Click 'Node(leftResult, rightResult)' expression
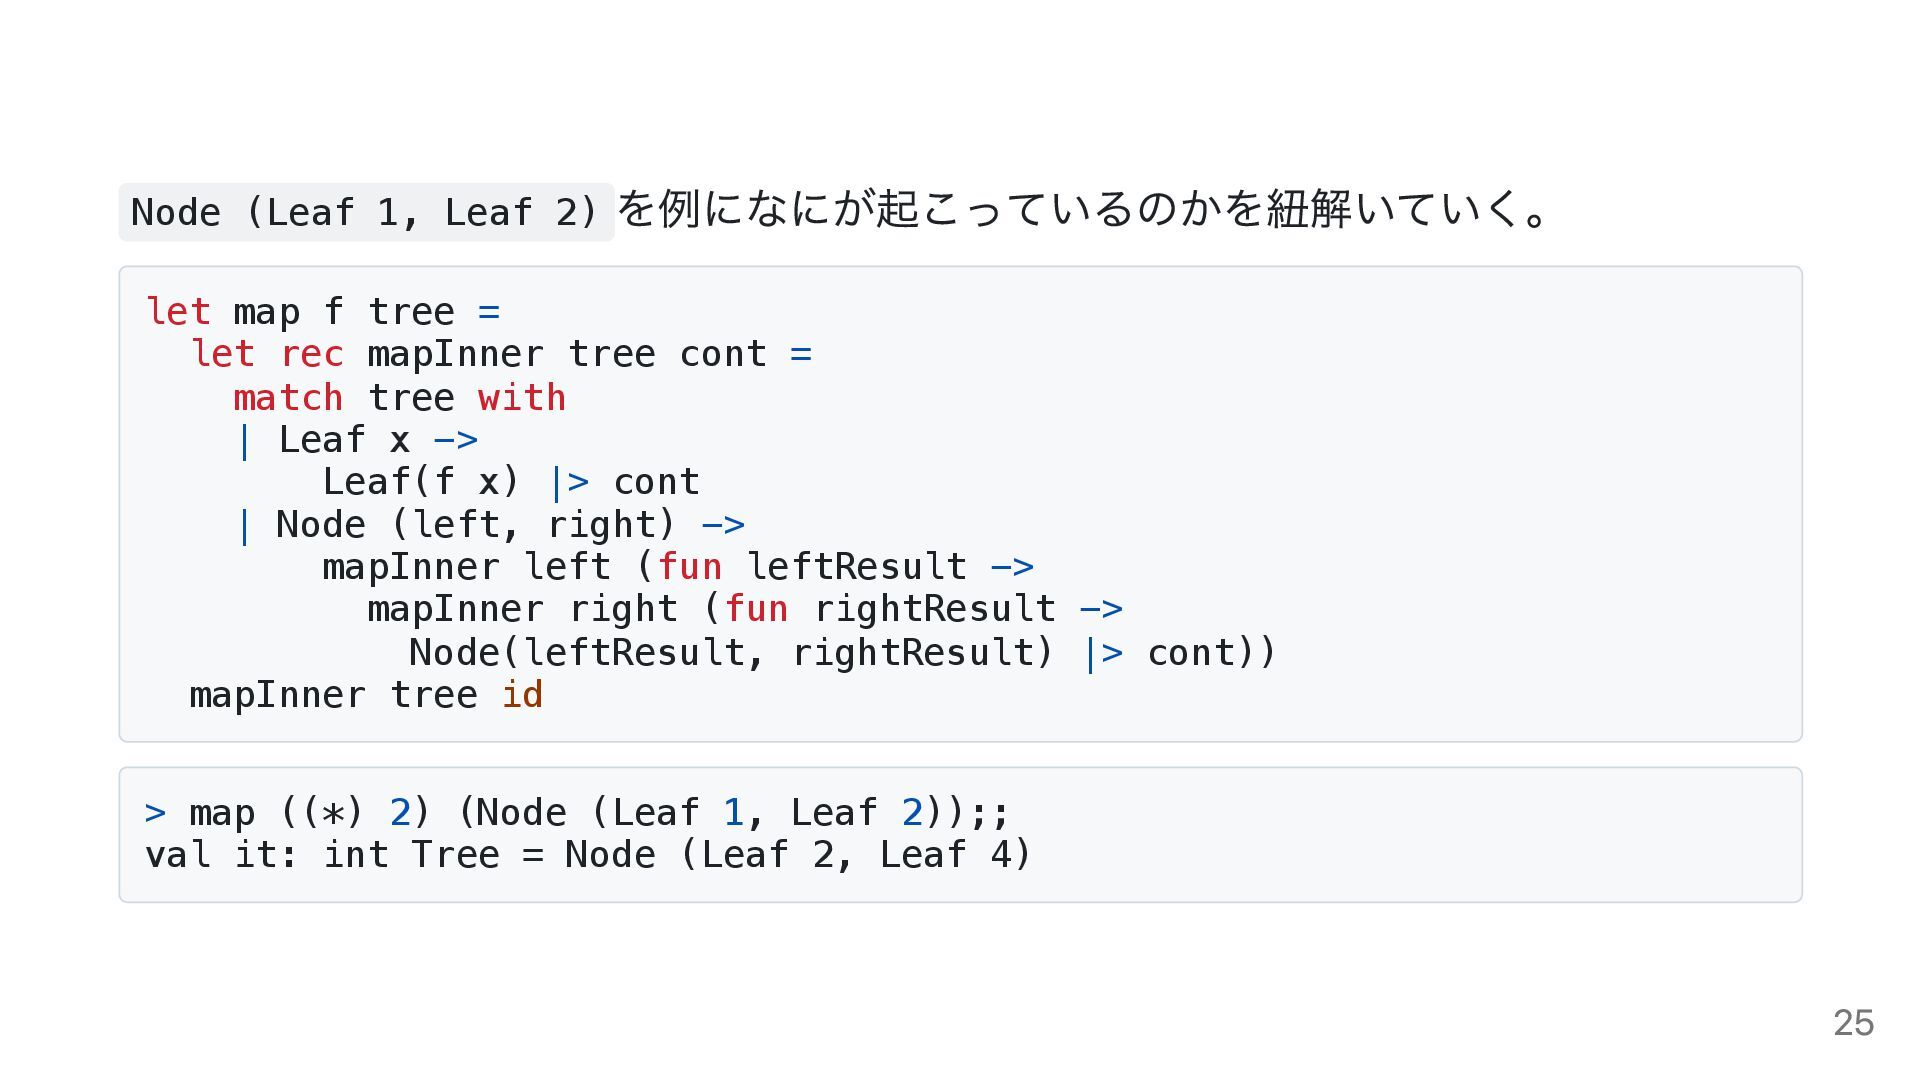The height and width of the screenshot is (1080, 1920). coord(731,653)
